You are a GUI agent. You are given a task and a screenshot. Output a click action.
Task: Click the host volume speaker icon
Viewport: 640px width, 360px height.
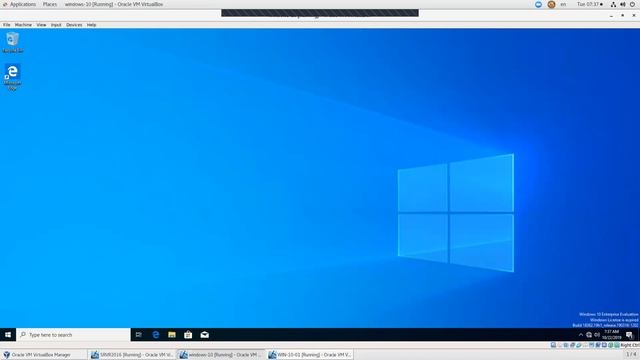(623, 4)
